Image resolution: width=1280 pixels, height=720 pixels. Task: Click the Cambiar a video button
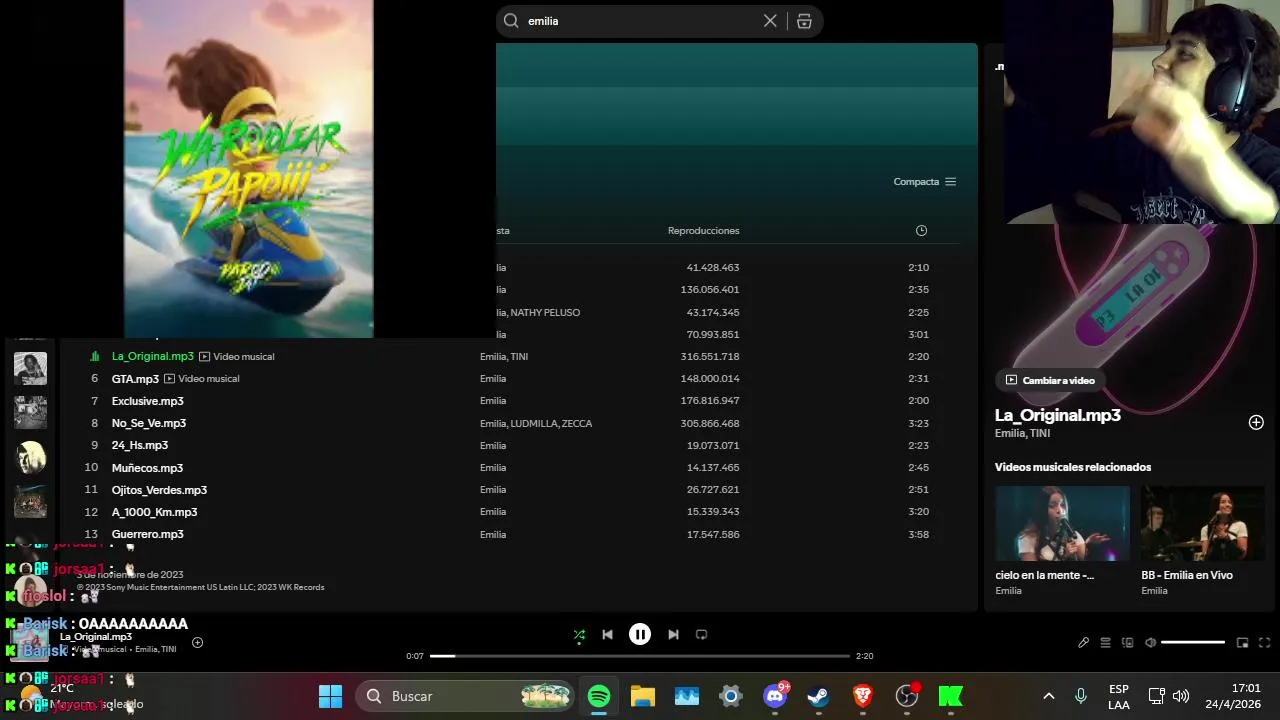(x=1049, y=380)
